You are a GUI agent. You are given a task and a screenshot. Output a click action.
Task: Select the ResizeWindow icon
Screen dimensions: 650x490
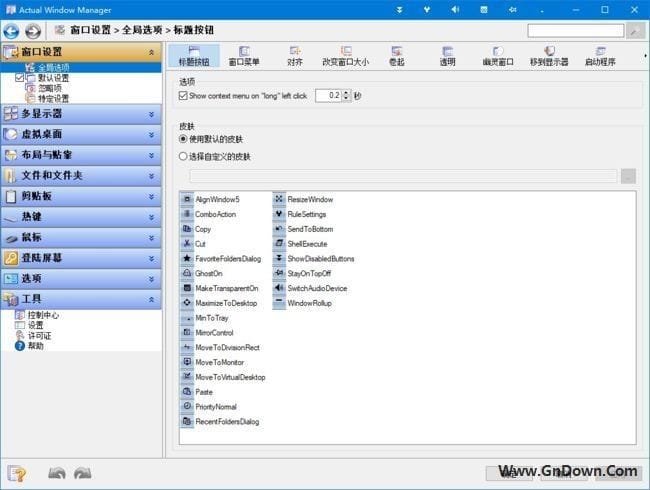click(279, 199)
